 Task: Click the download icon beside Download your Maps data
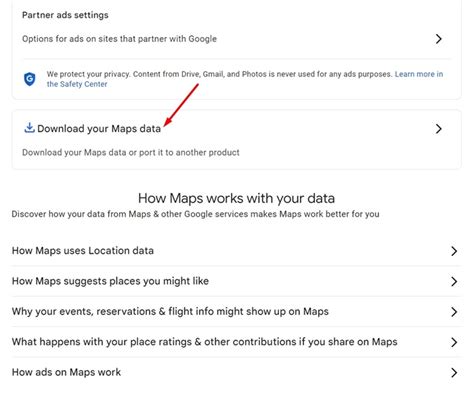[x=29, y=128]
